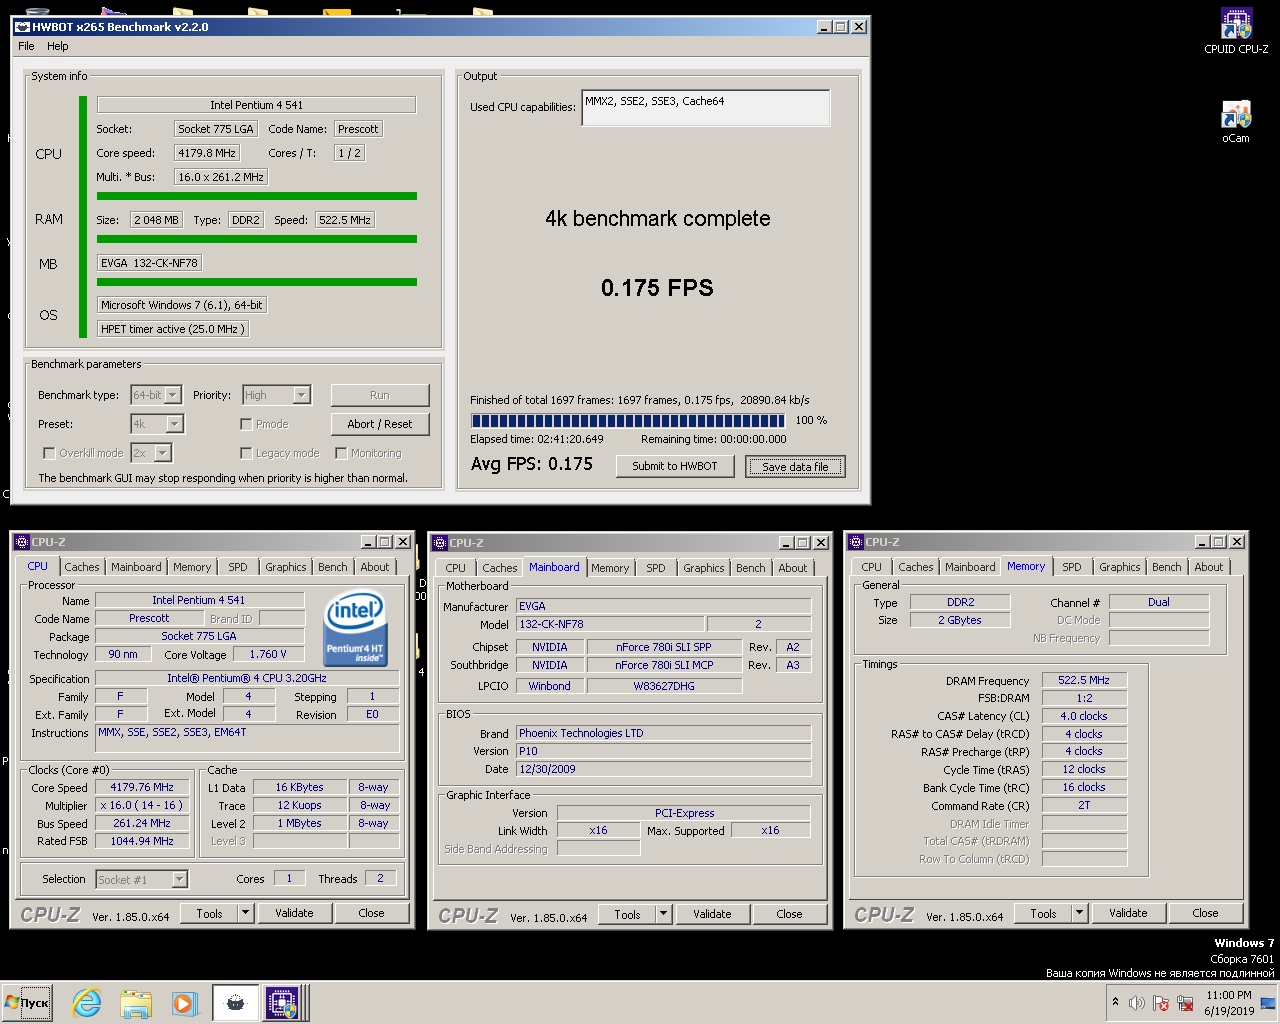The width and height of the screenshot is (1280, 1024).
Task: Click Tools button in CPU window
Action: pos(210,913)
